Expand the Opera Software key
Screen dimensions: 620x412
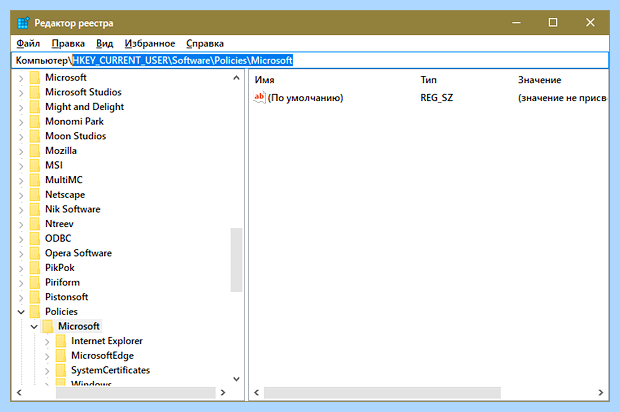[x=21, y=254]
